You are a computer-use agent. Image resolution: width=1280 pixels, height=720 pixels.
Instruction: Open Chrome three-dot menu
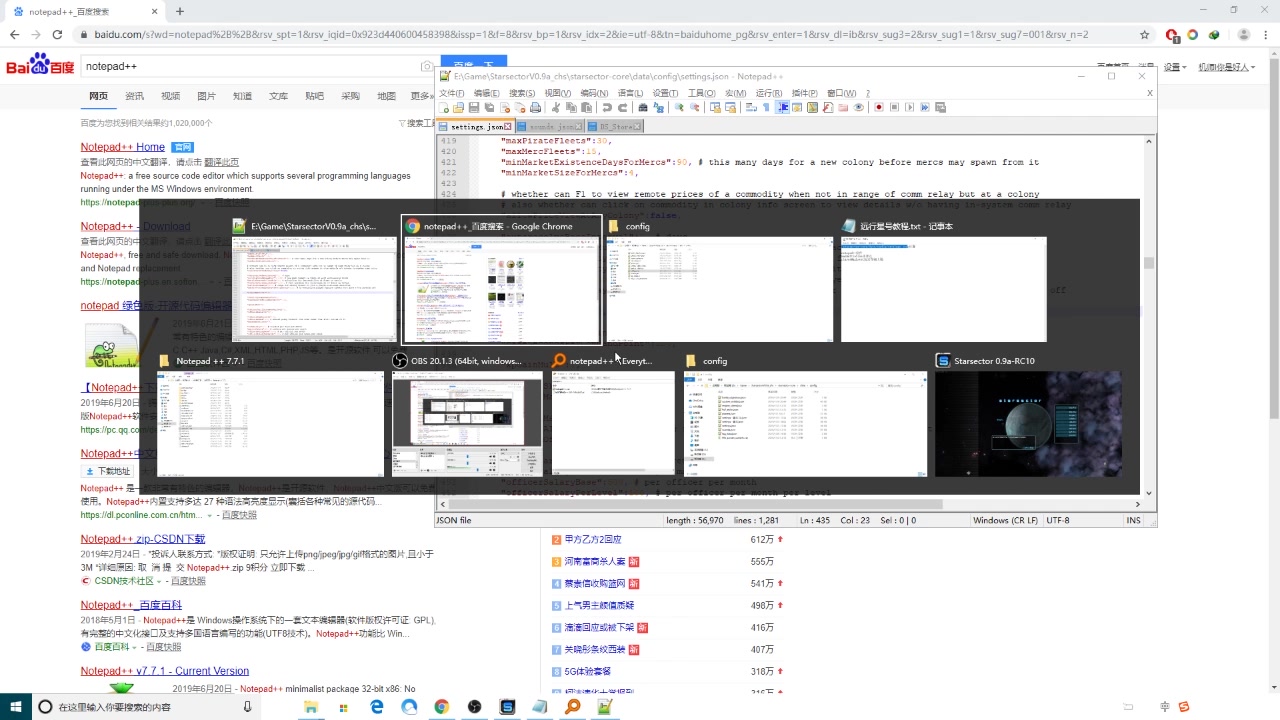(x=1265, y=34)
